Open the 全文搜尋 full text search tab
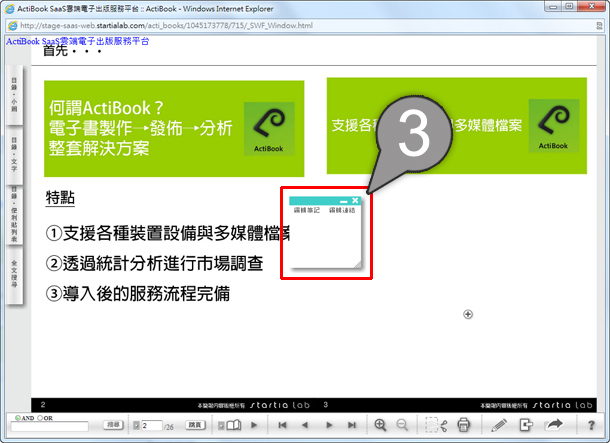 pos(14,274)
